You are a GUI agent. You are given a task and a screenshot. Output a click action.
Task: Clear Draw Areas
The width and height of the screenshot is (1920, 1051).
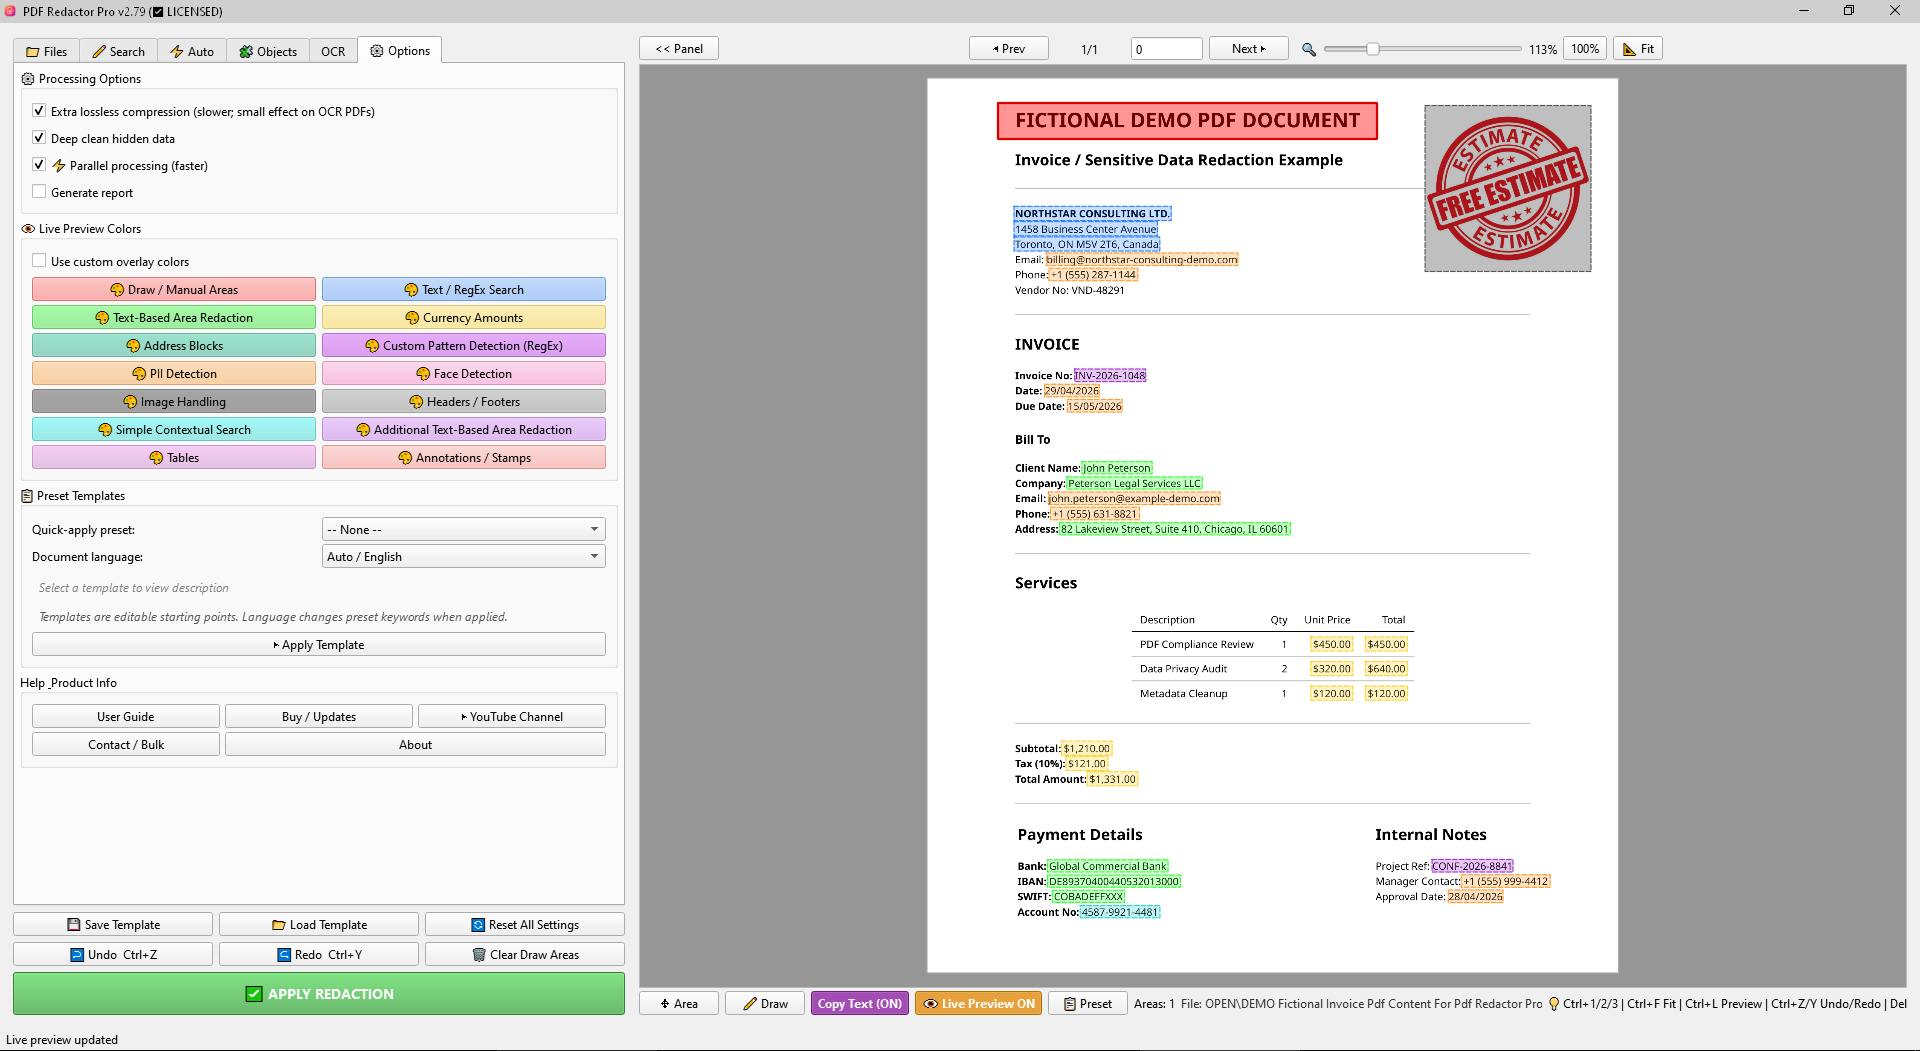[x=525, y=955]
